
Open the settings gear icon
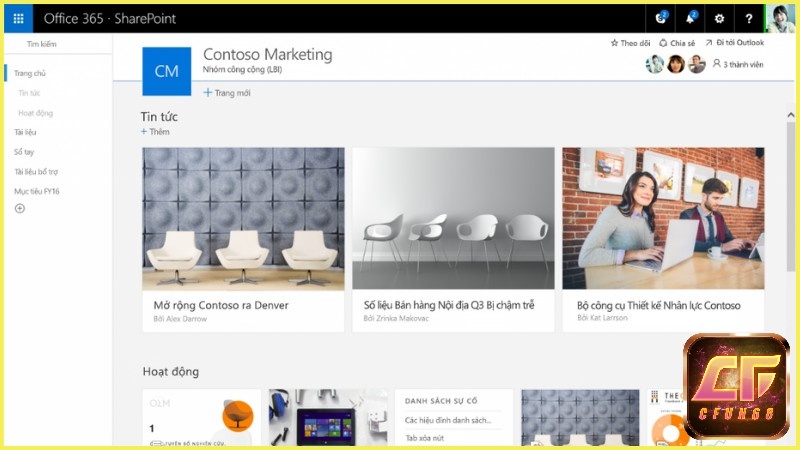[x=719, y=19]
